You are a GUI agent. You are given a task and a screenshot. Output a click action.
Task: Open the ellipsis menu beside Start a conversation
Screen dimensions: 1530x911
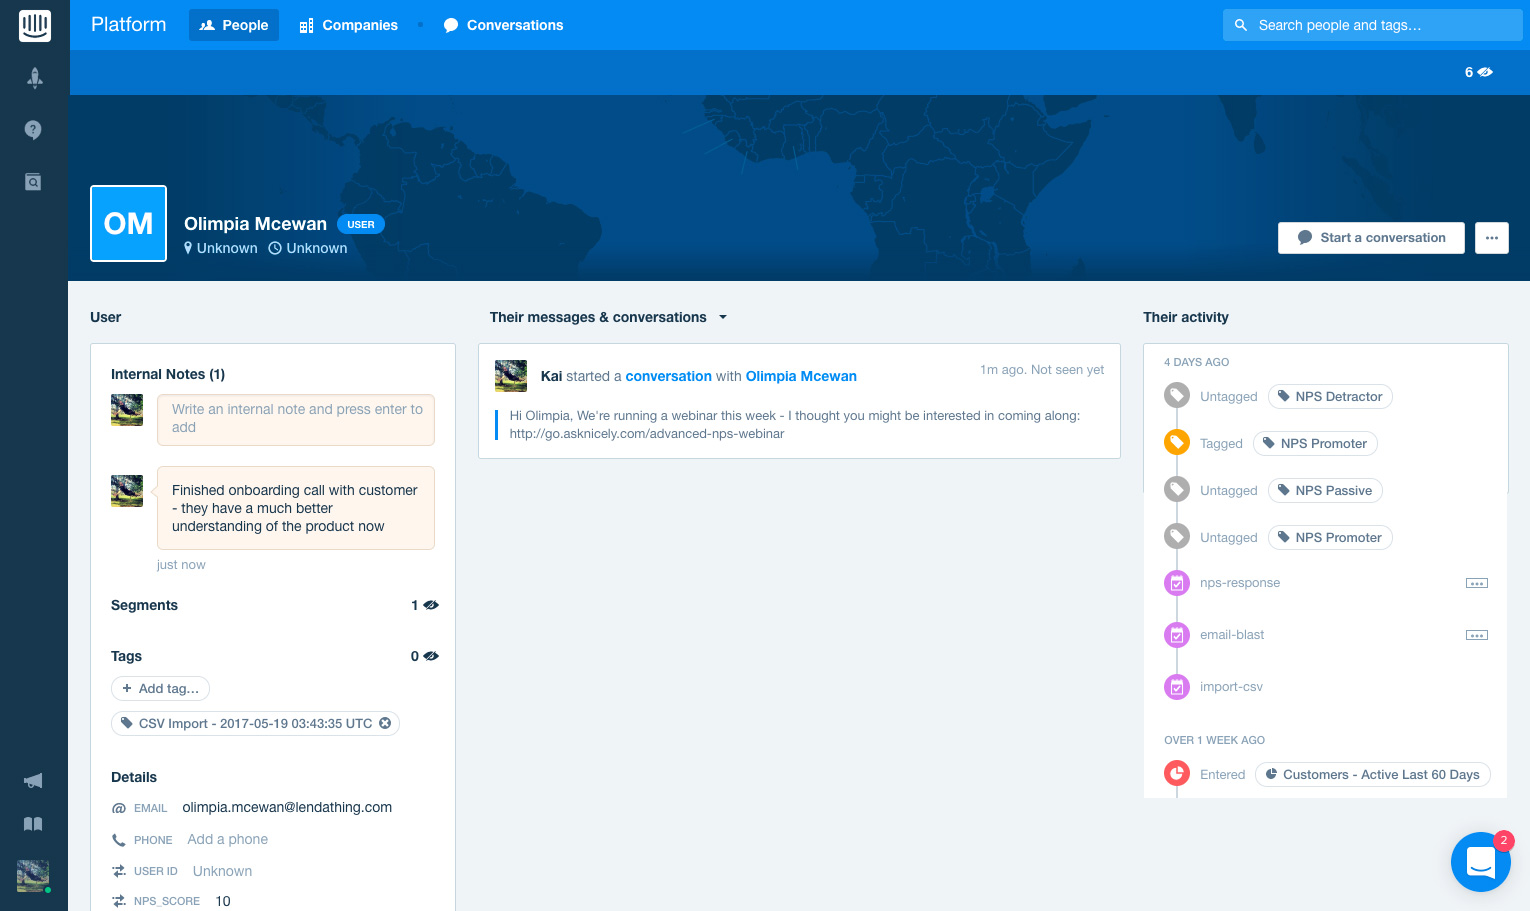pyautogui.click(x=1491, y=238)
